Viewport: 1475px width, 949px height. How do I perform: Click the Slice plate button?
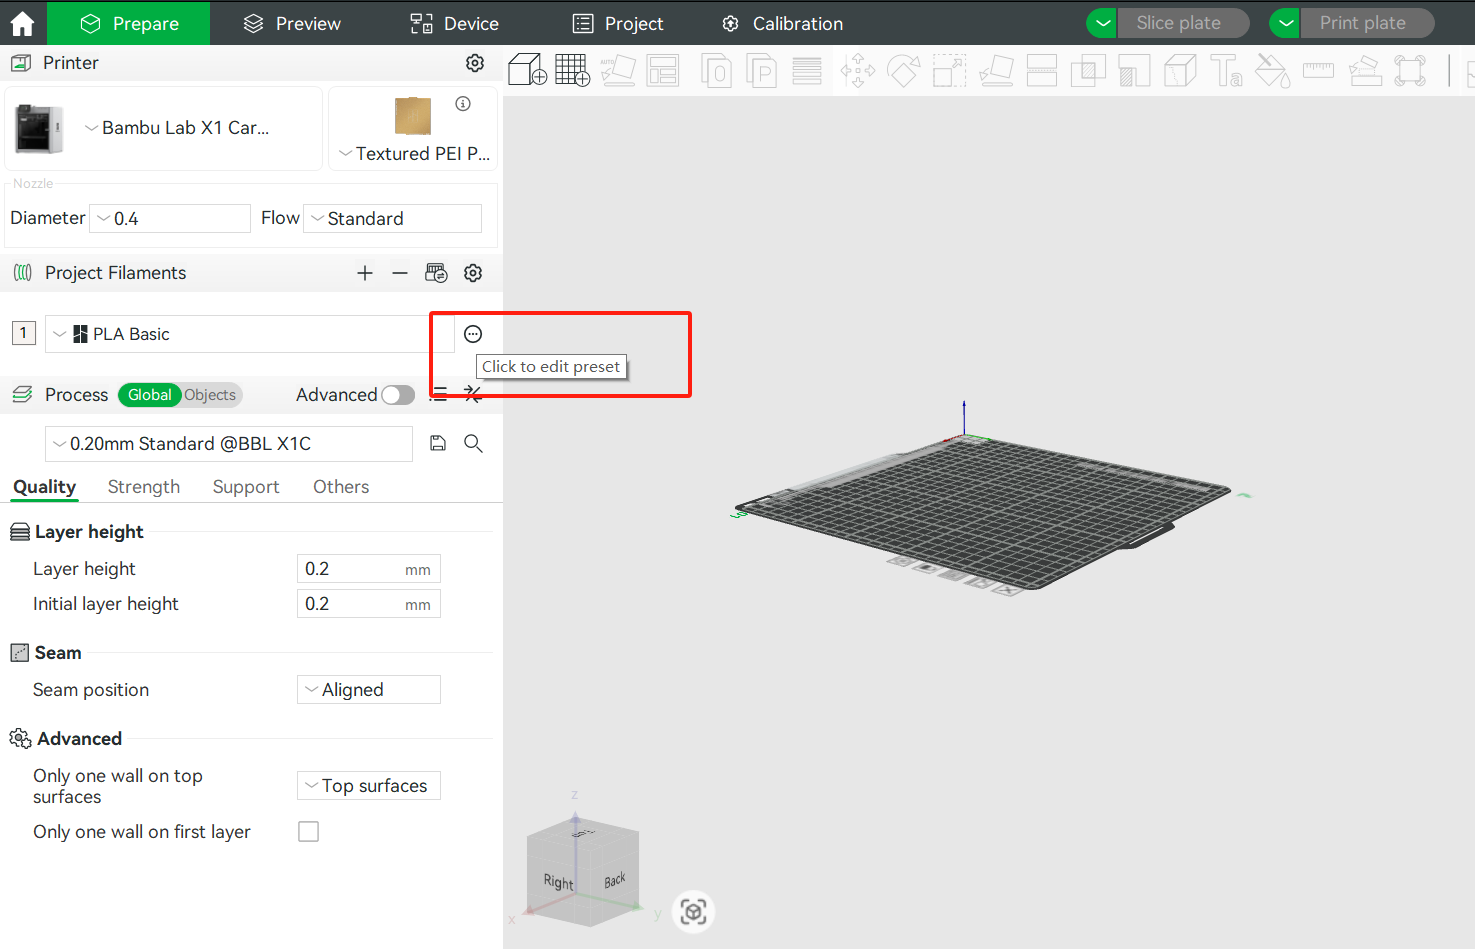(x=1180, y=23)
